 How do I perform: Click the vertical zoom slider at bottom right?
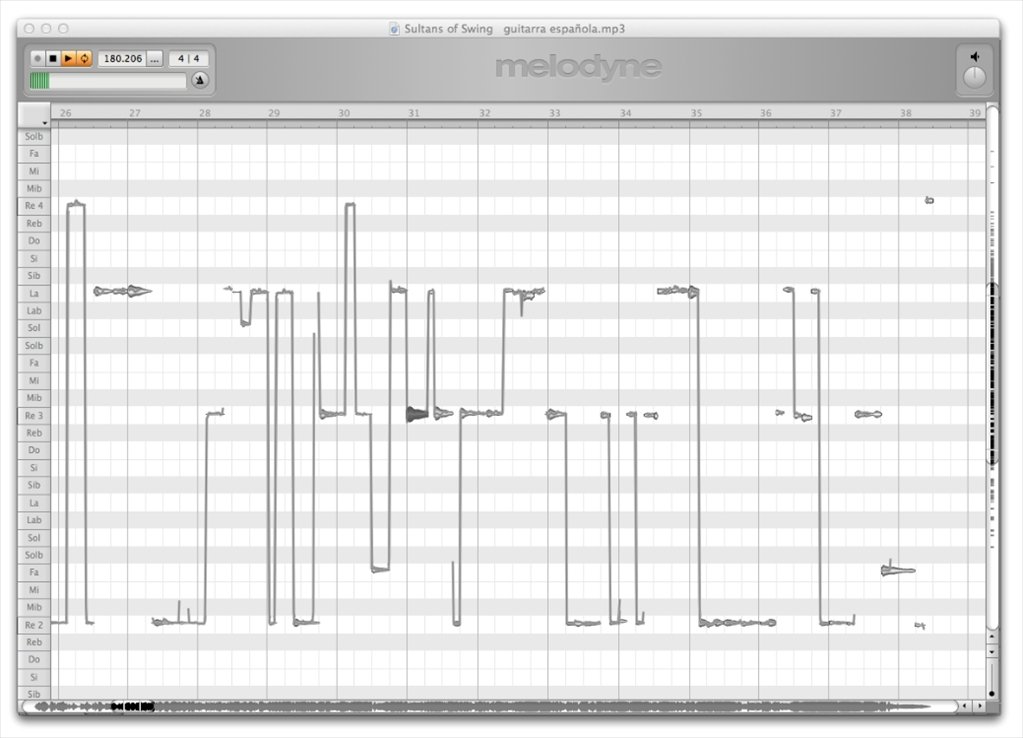click(x=992, y=680)
